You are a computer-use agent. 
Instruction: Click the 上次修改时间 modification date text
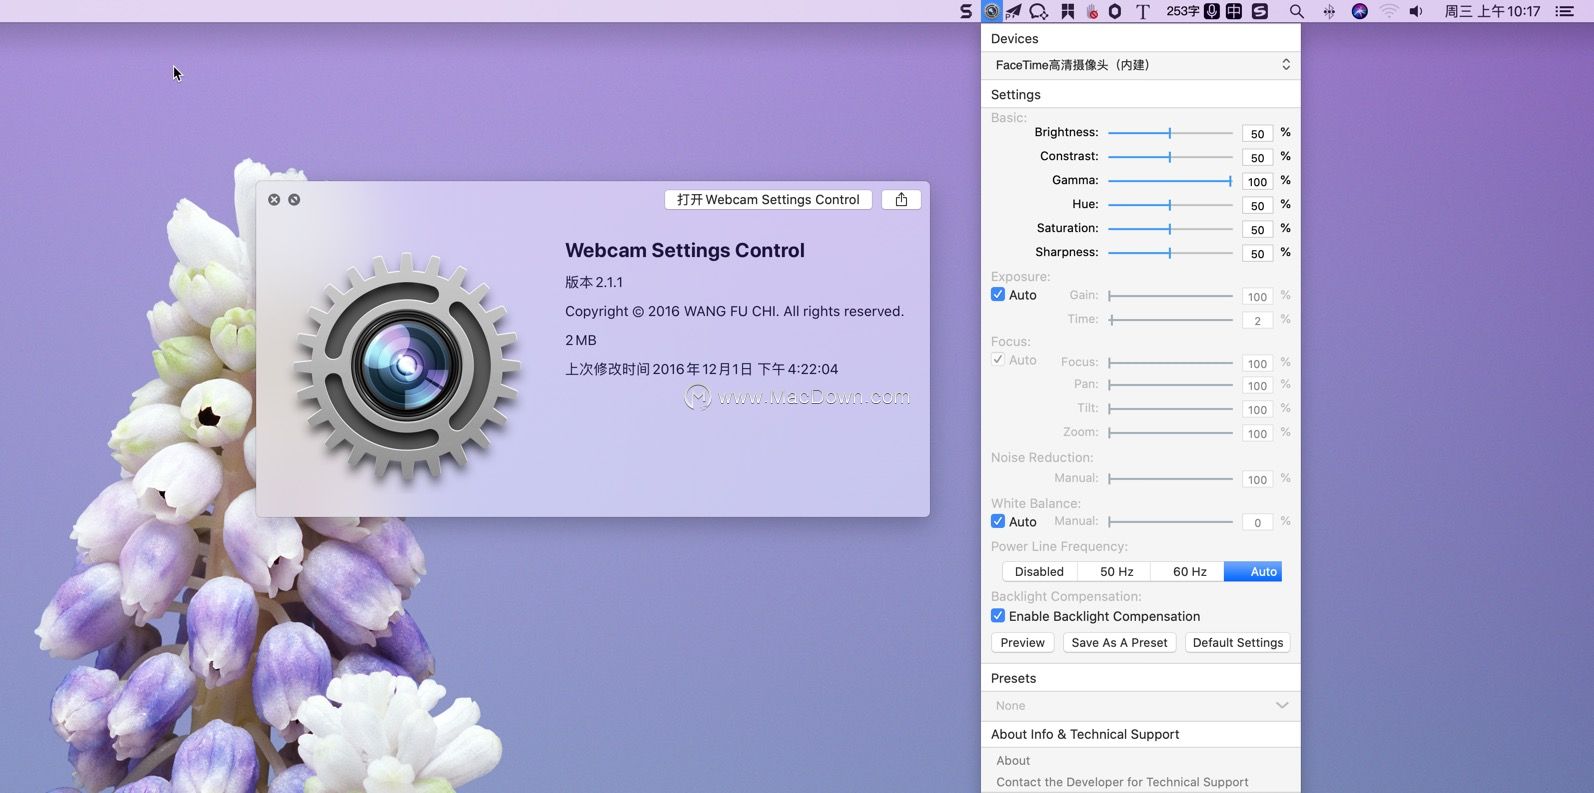[x=701, y=369]
